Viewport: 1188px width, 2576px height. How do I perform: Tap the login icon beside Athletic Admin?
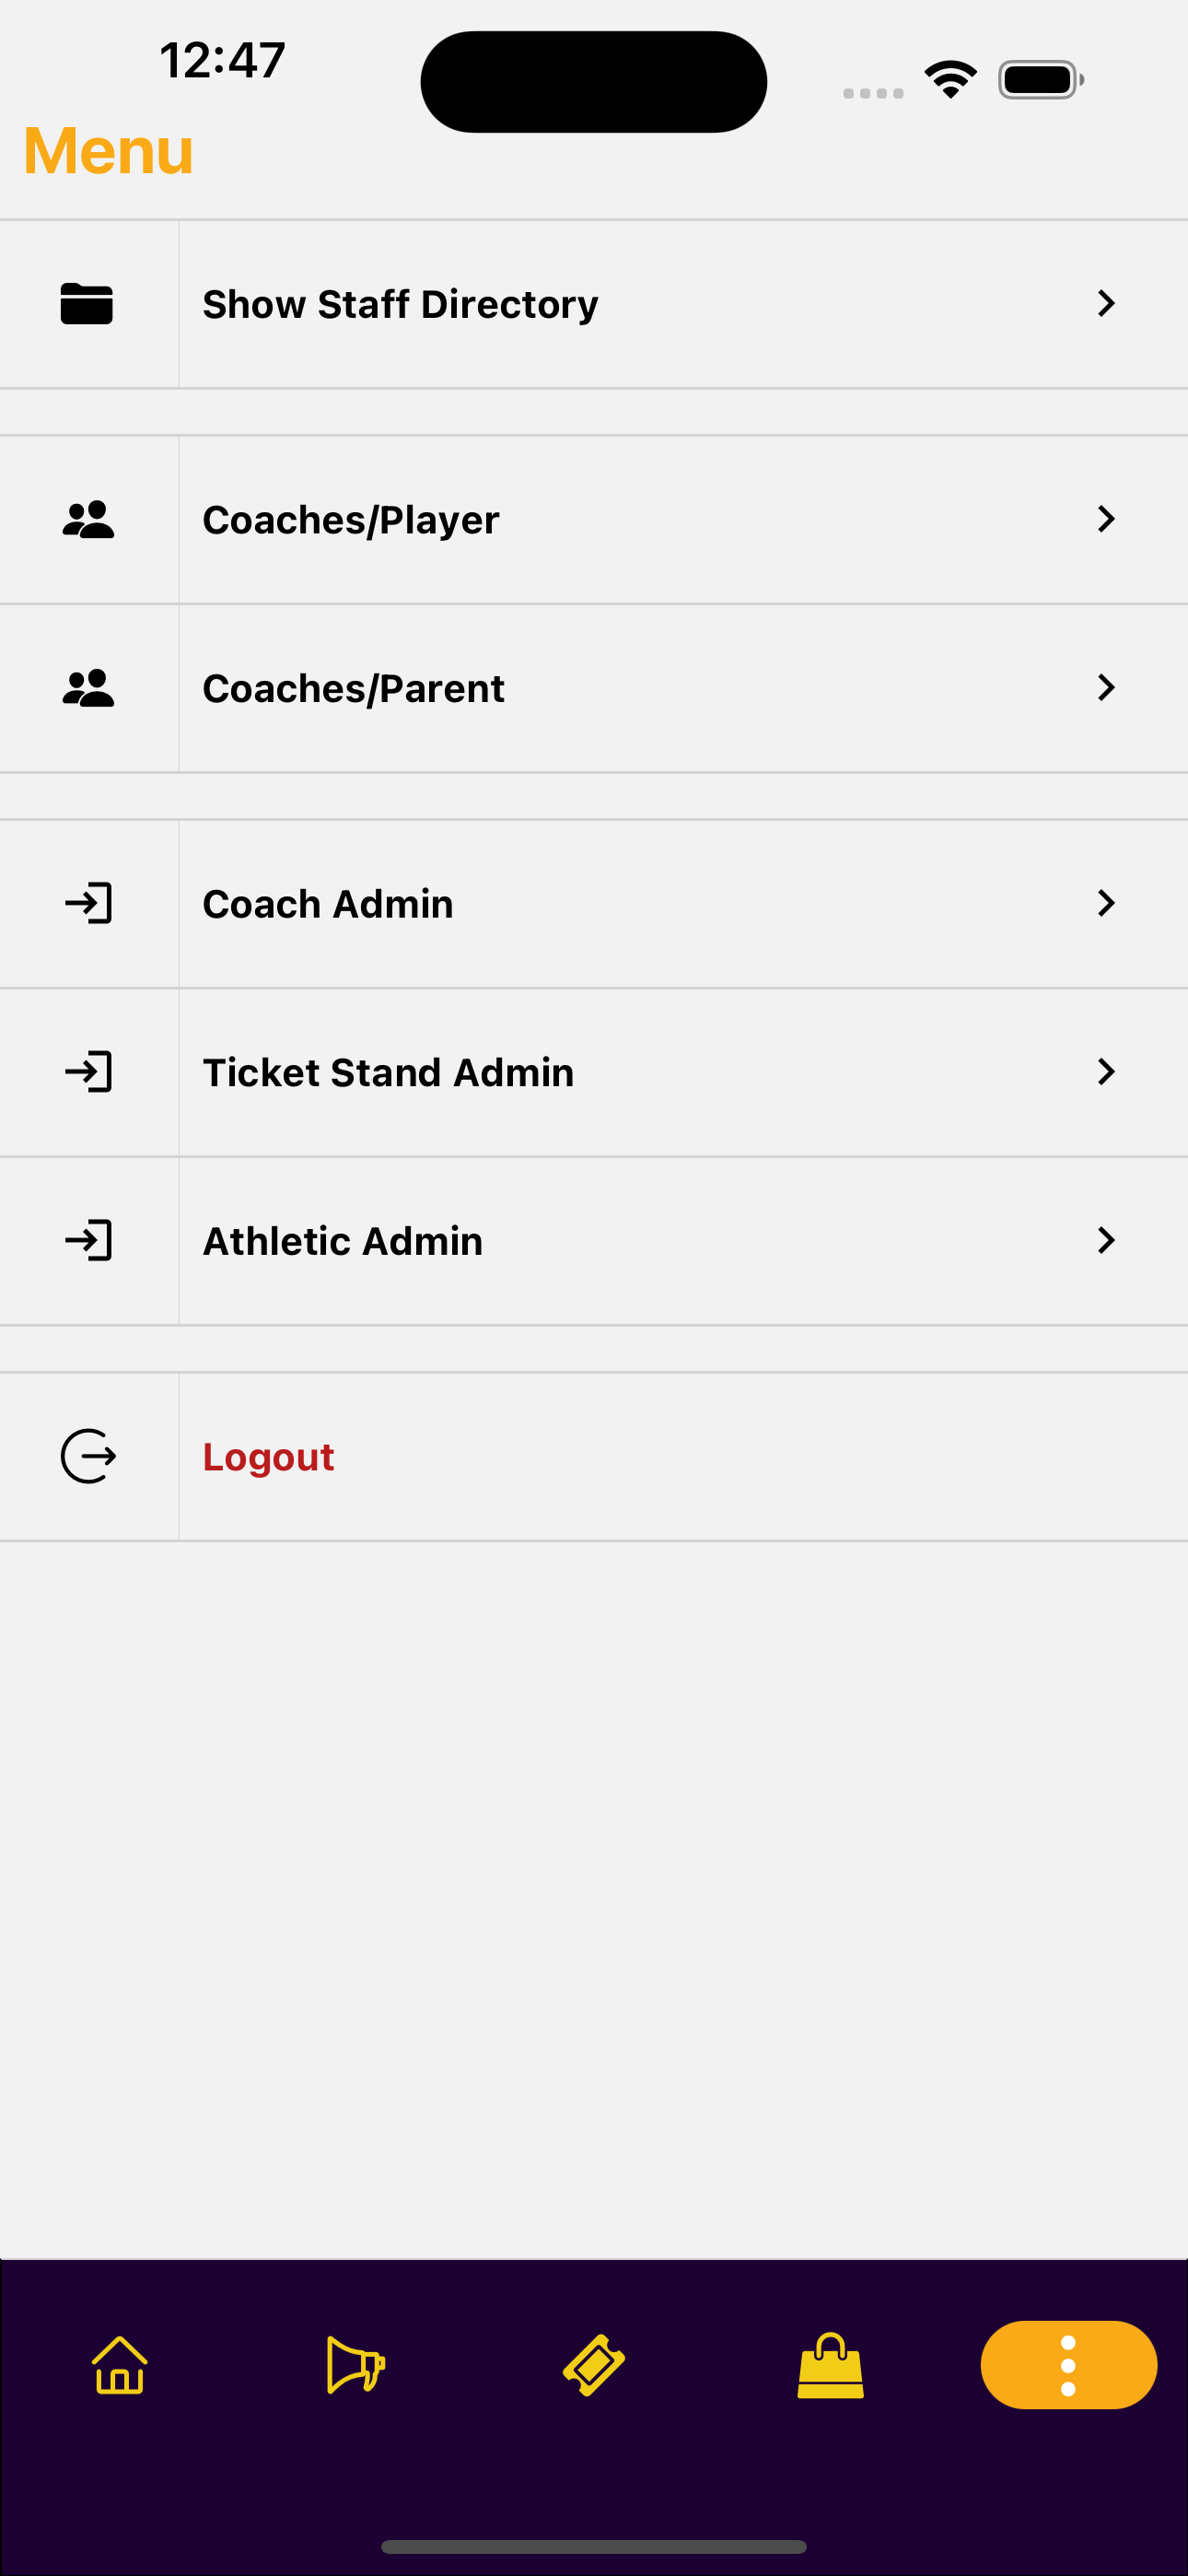coord(88,1240)
